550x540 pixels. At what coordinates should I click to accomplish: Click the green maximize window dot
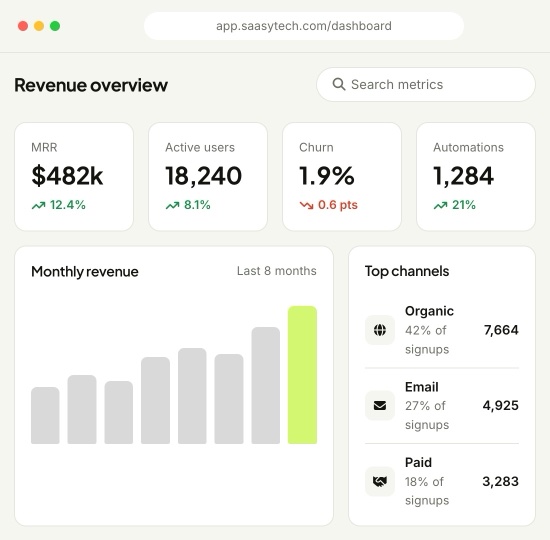coord(55,26)
